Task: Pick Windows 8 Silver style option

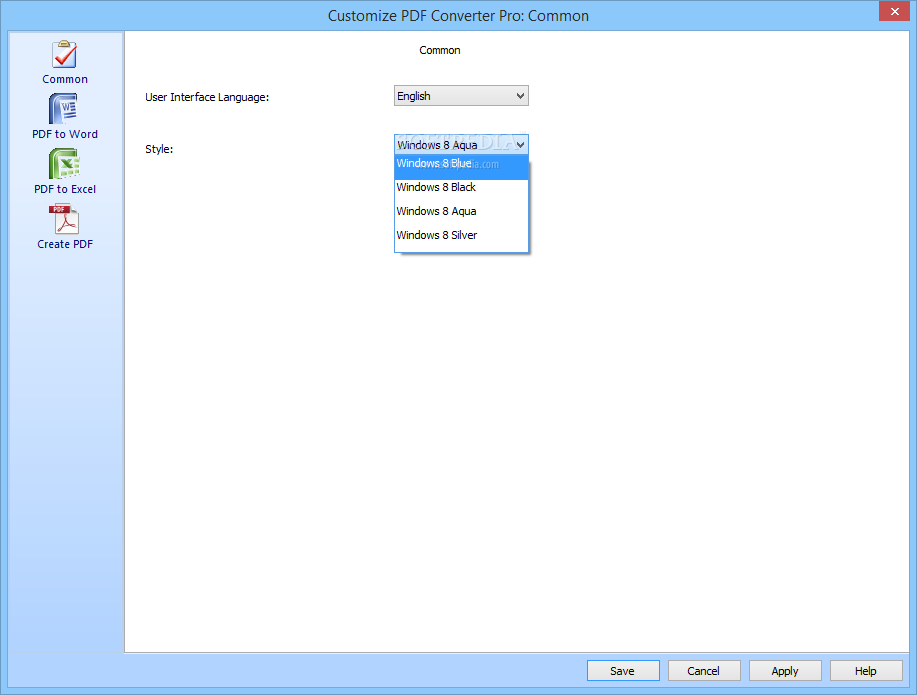Action: [x=461, y=235]
